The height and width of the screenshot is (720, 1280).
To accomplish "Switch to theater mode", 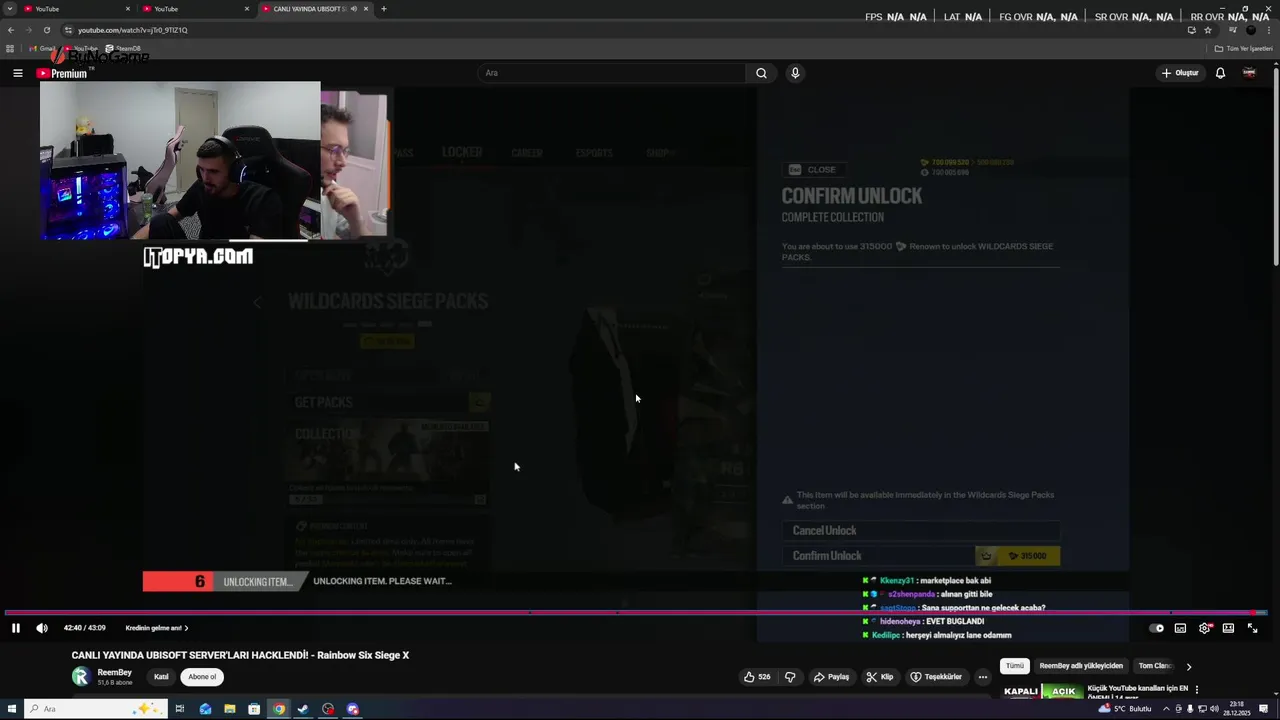I will click(1228, 628).
